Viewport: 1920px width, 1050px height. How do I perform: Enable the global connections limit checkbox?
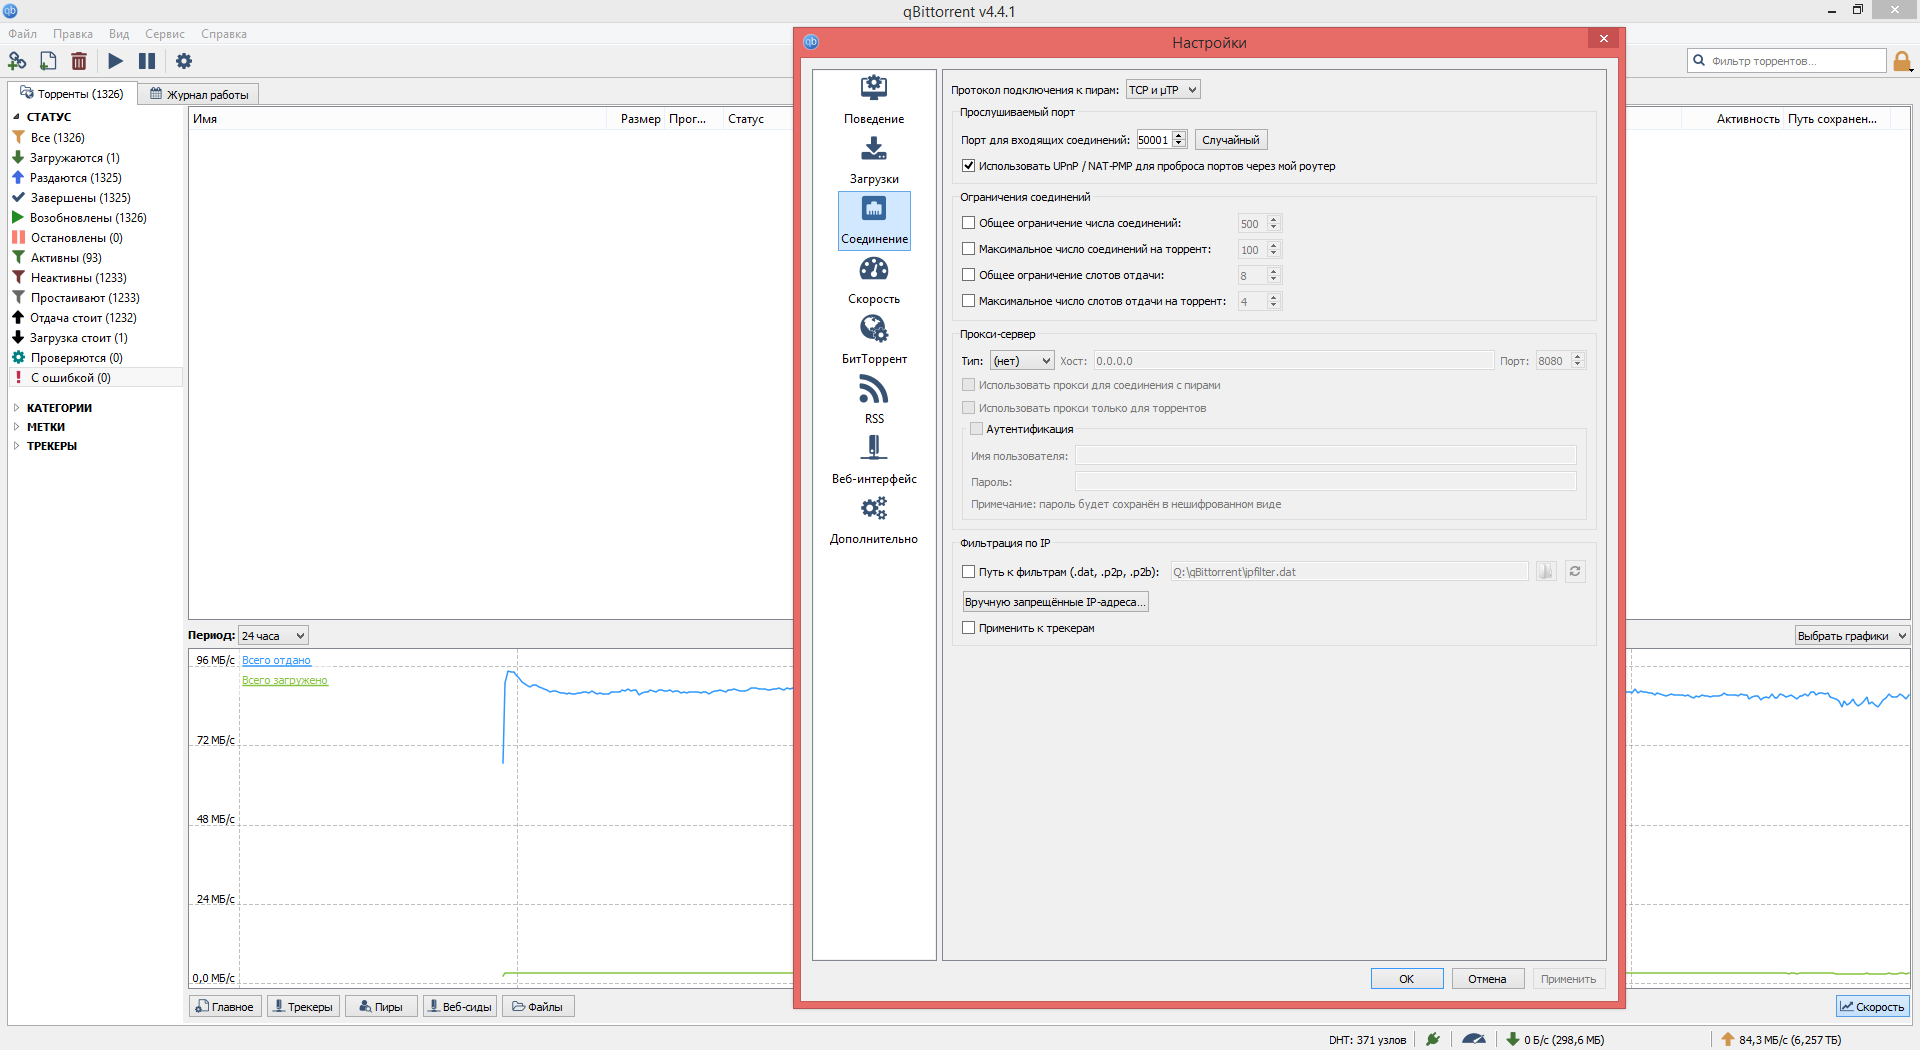click(968, 223)
